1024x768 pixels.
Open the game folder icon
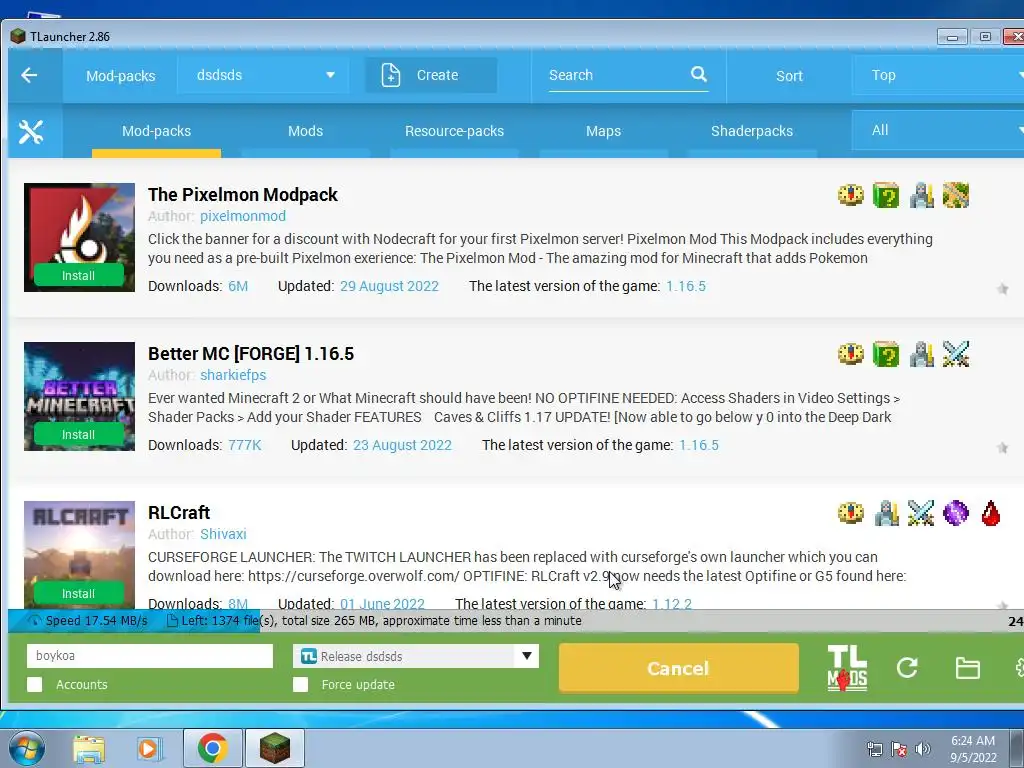tap(967, 668)
